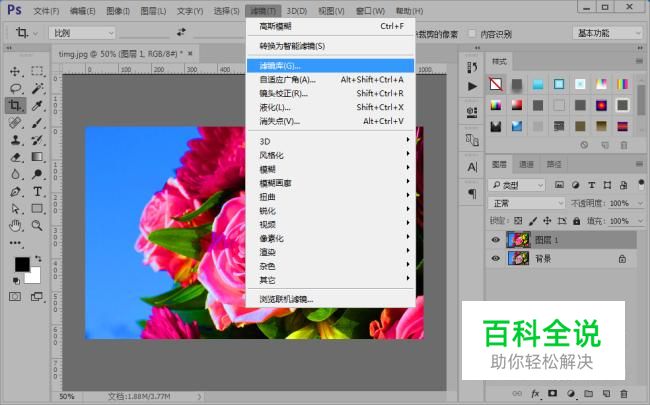
Task: Create new group via folder icon
Action: [588, 393]
